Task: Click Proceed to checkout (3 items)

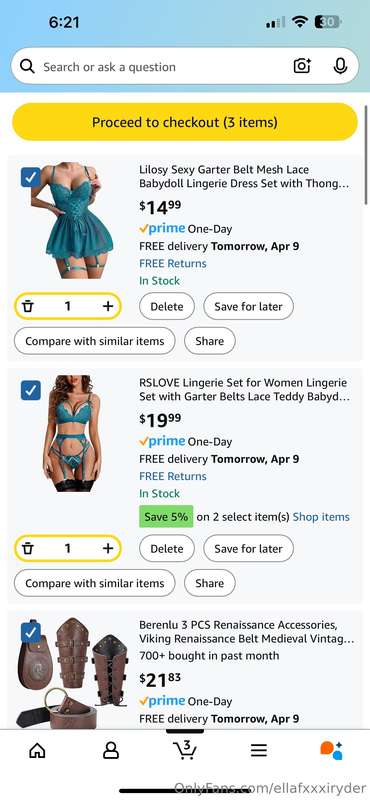Action: tap(185, 122)
